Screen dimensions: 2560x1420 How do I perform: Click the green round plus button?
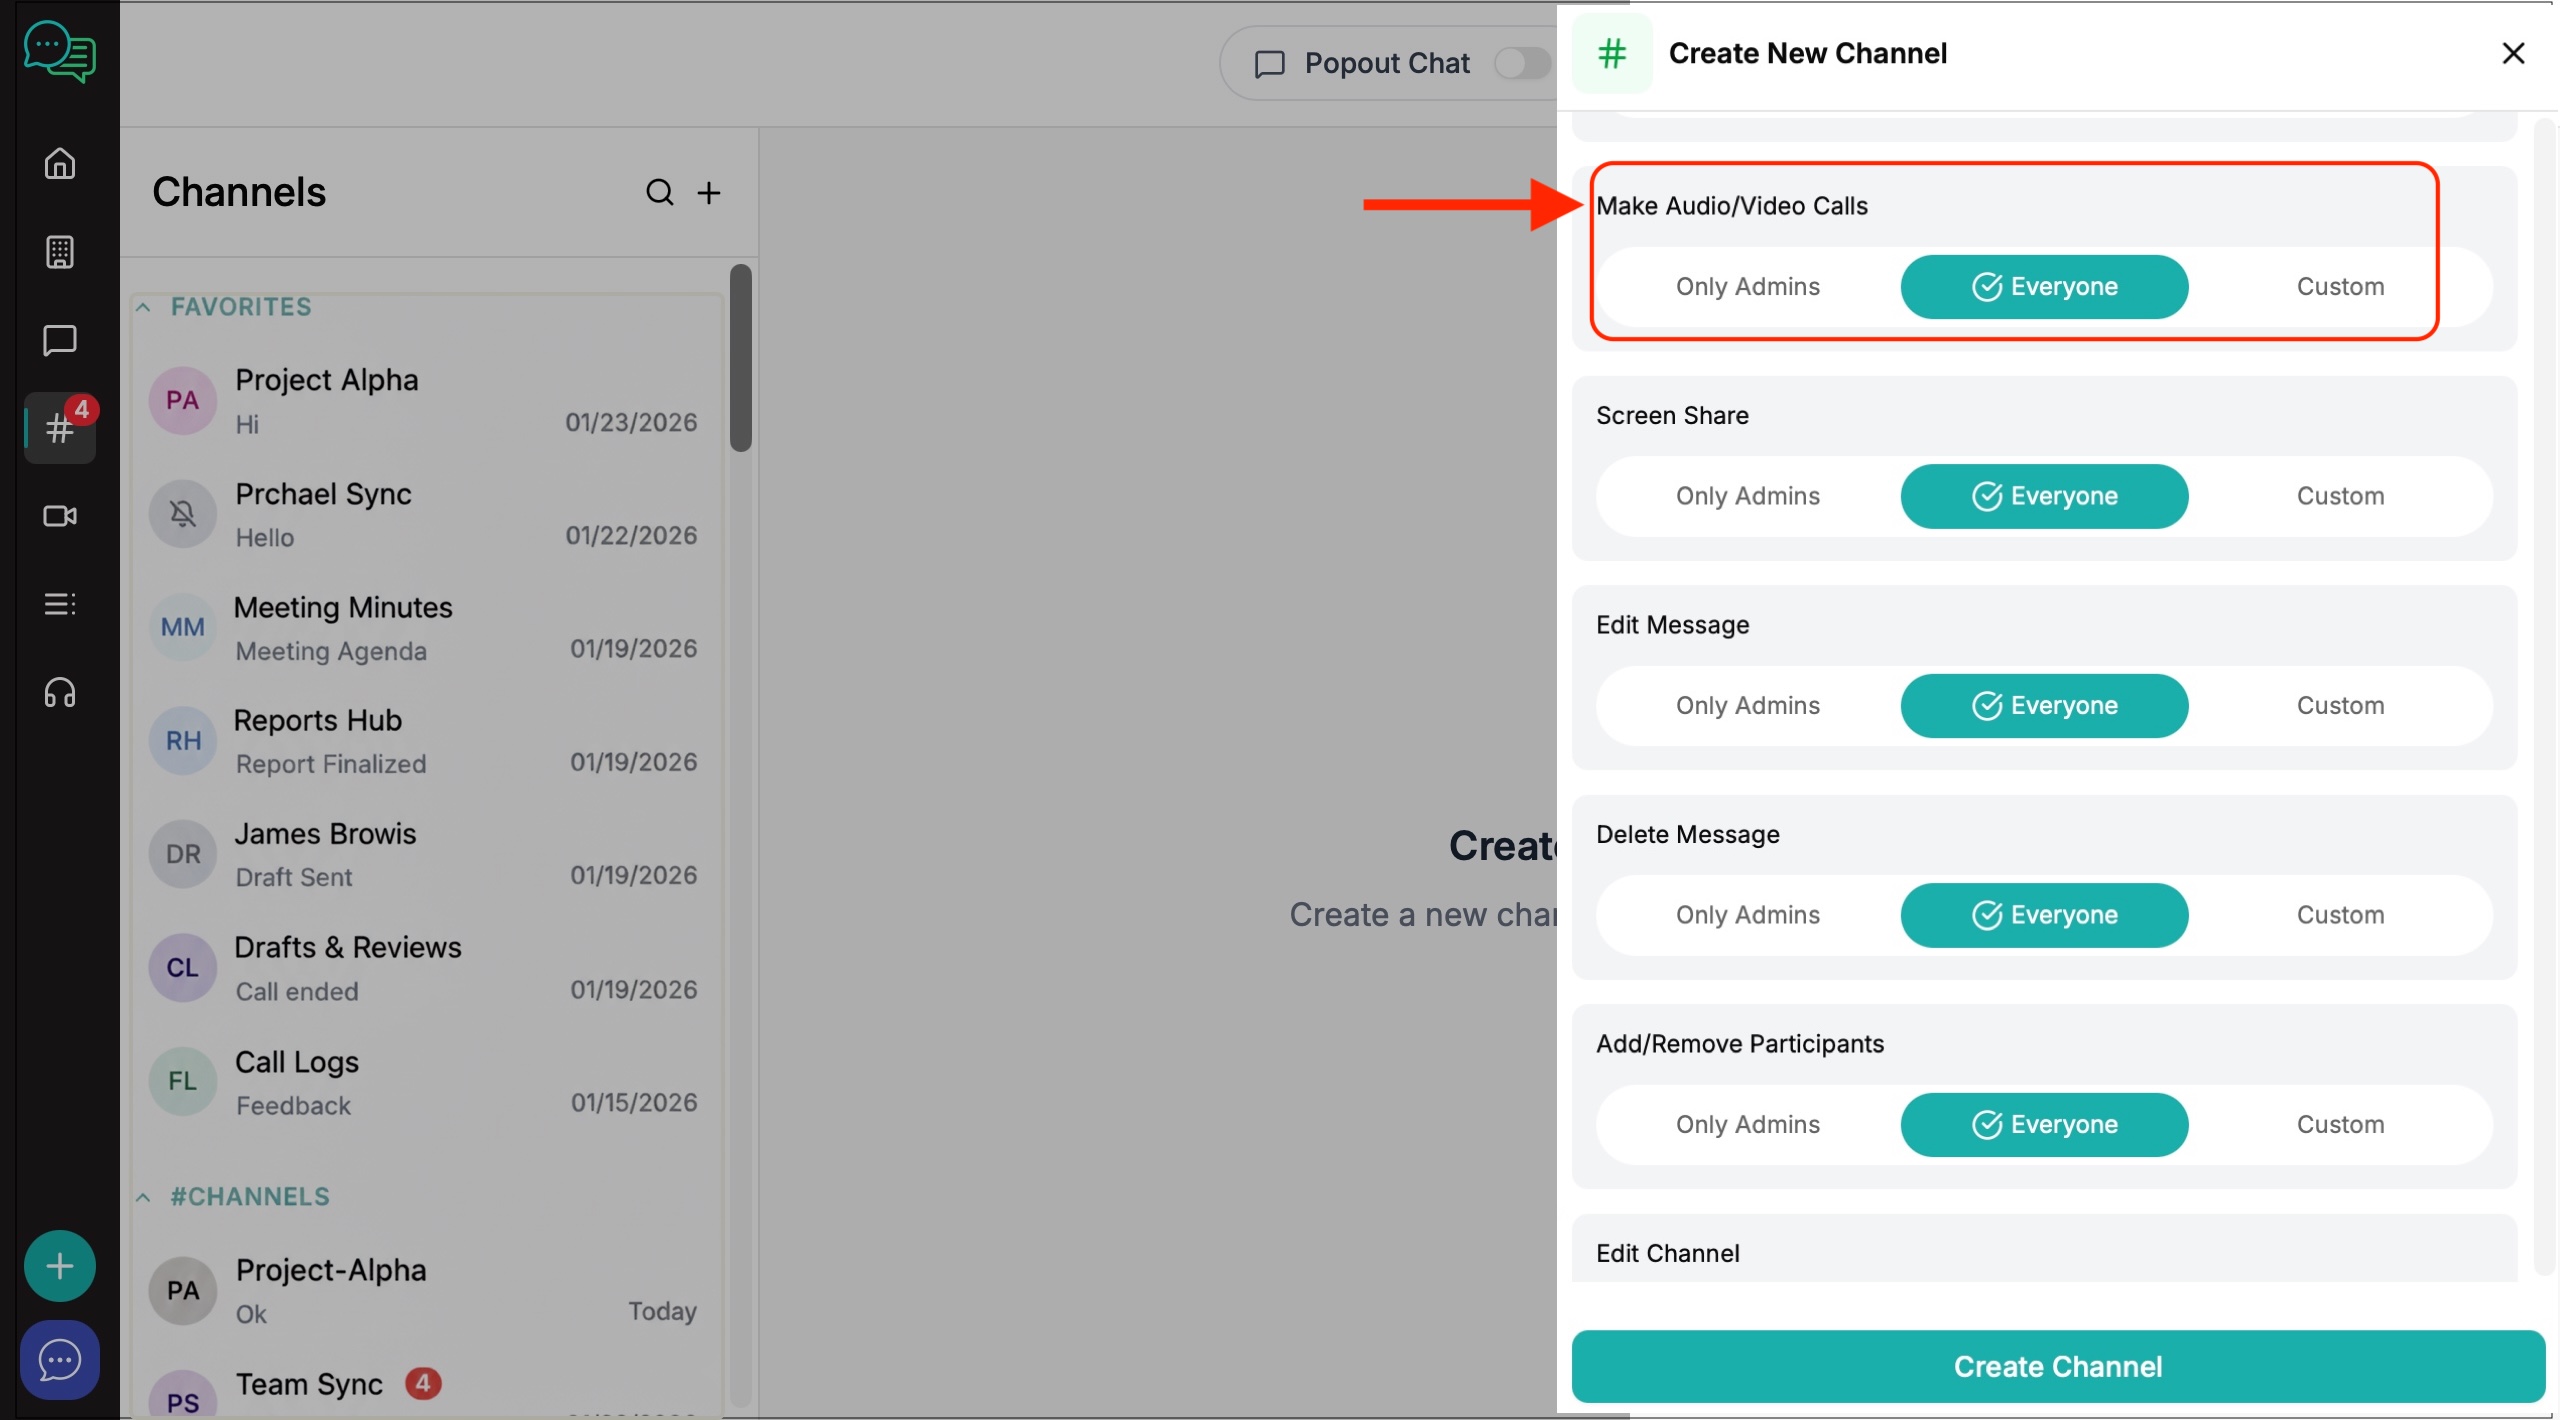click(60, 1266)
